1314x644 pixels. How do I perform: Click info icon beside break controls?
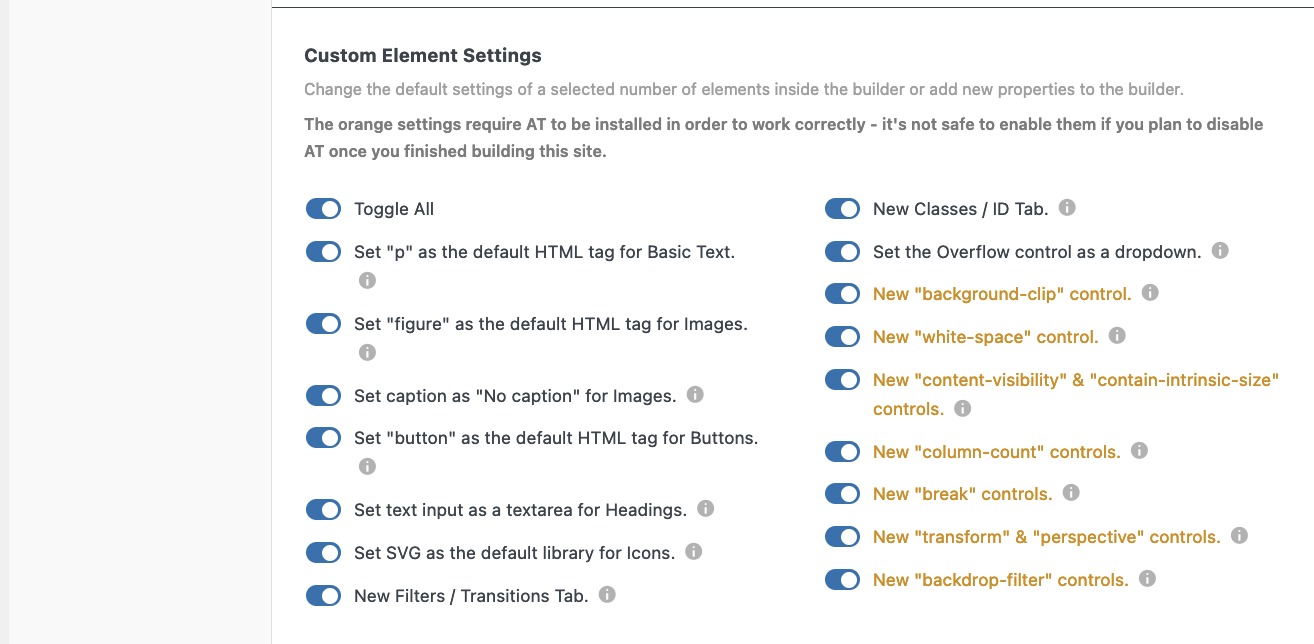[x=1071, y=493]
